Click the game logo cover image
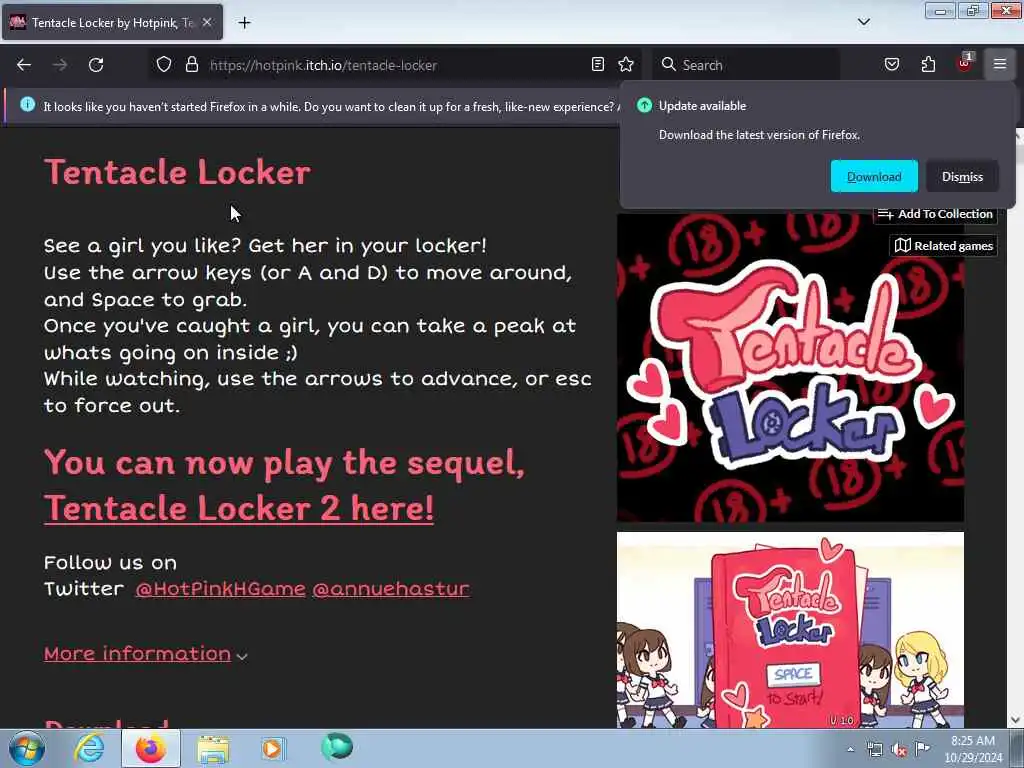 tap(790, 367)
